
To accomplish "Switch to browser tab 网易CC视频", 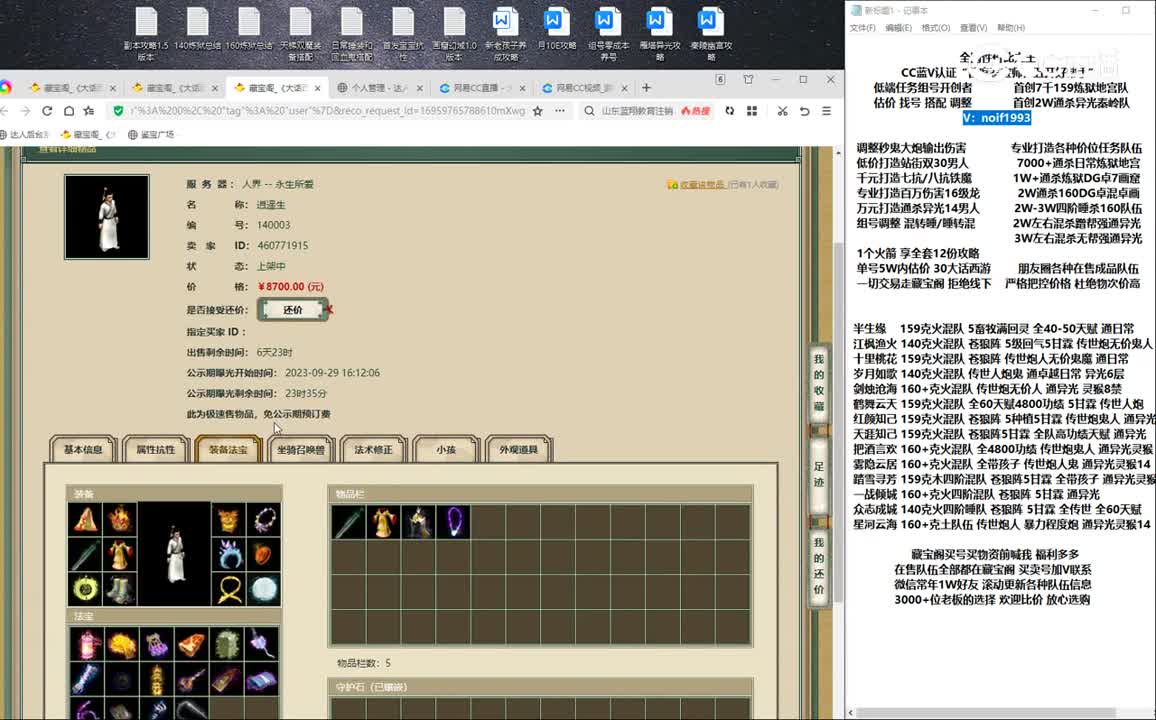I will click(584, 88).
